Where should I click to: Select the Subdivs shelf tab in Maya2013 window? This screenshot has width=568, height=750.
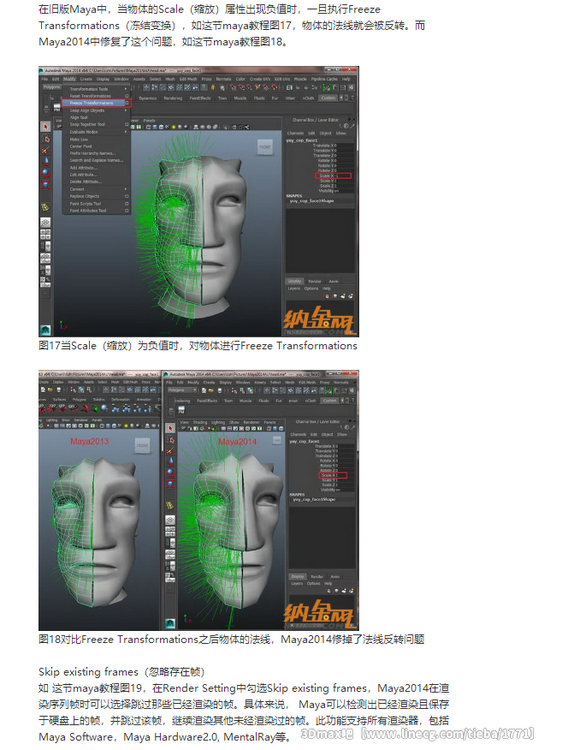(99, 399)
